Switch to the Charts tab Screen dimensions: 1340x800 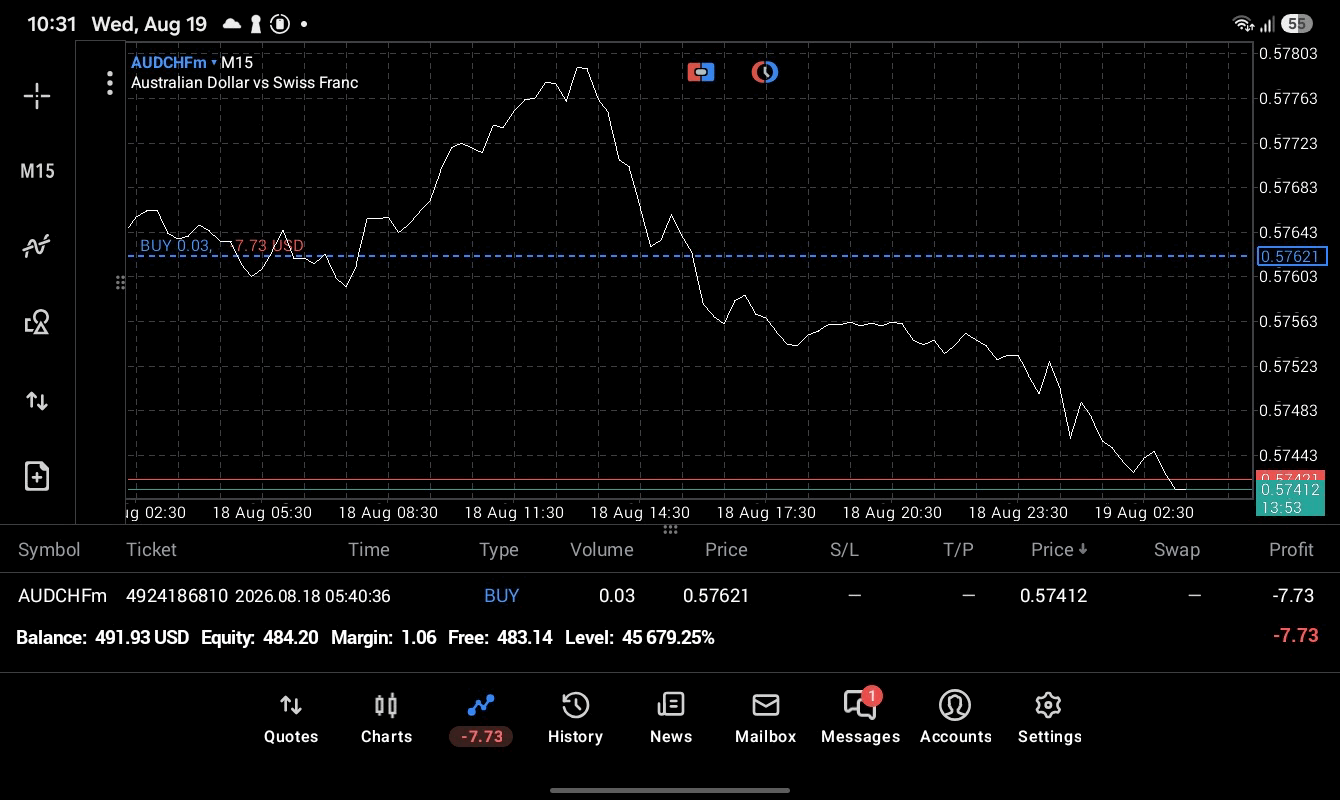[x=386, y=719]
